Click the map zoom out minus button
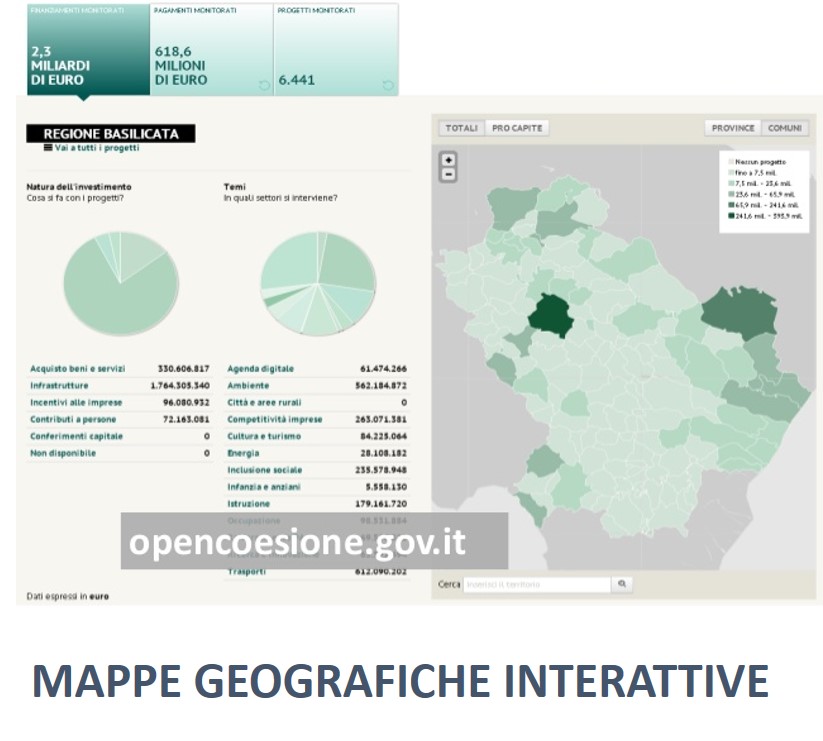The image size is (823, 741). click(448, 174)
